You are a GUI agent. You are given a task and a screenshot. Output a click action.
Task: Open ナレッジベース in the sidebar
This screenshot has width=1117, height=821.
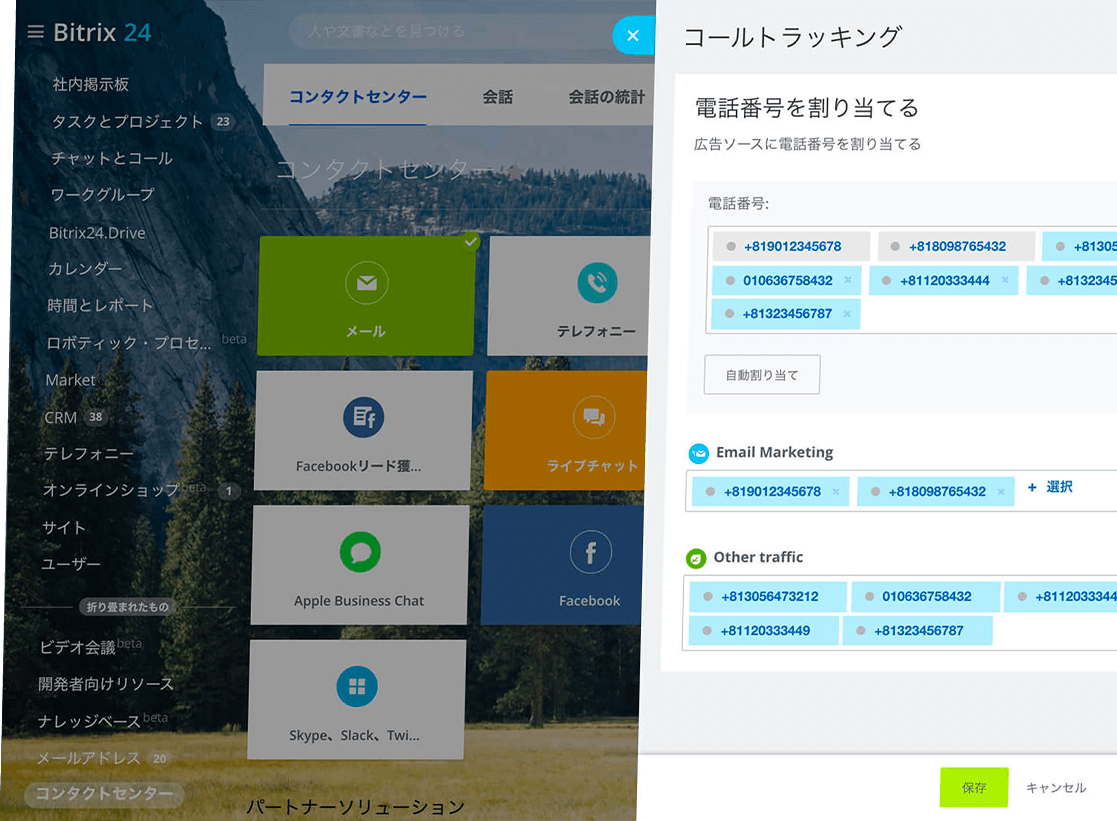pos(89,721)
